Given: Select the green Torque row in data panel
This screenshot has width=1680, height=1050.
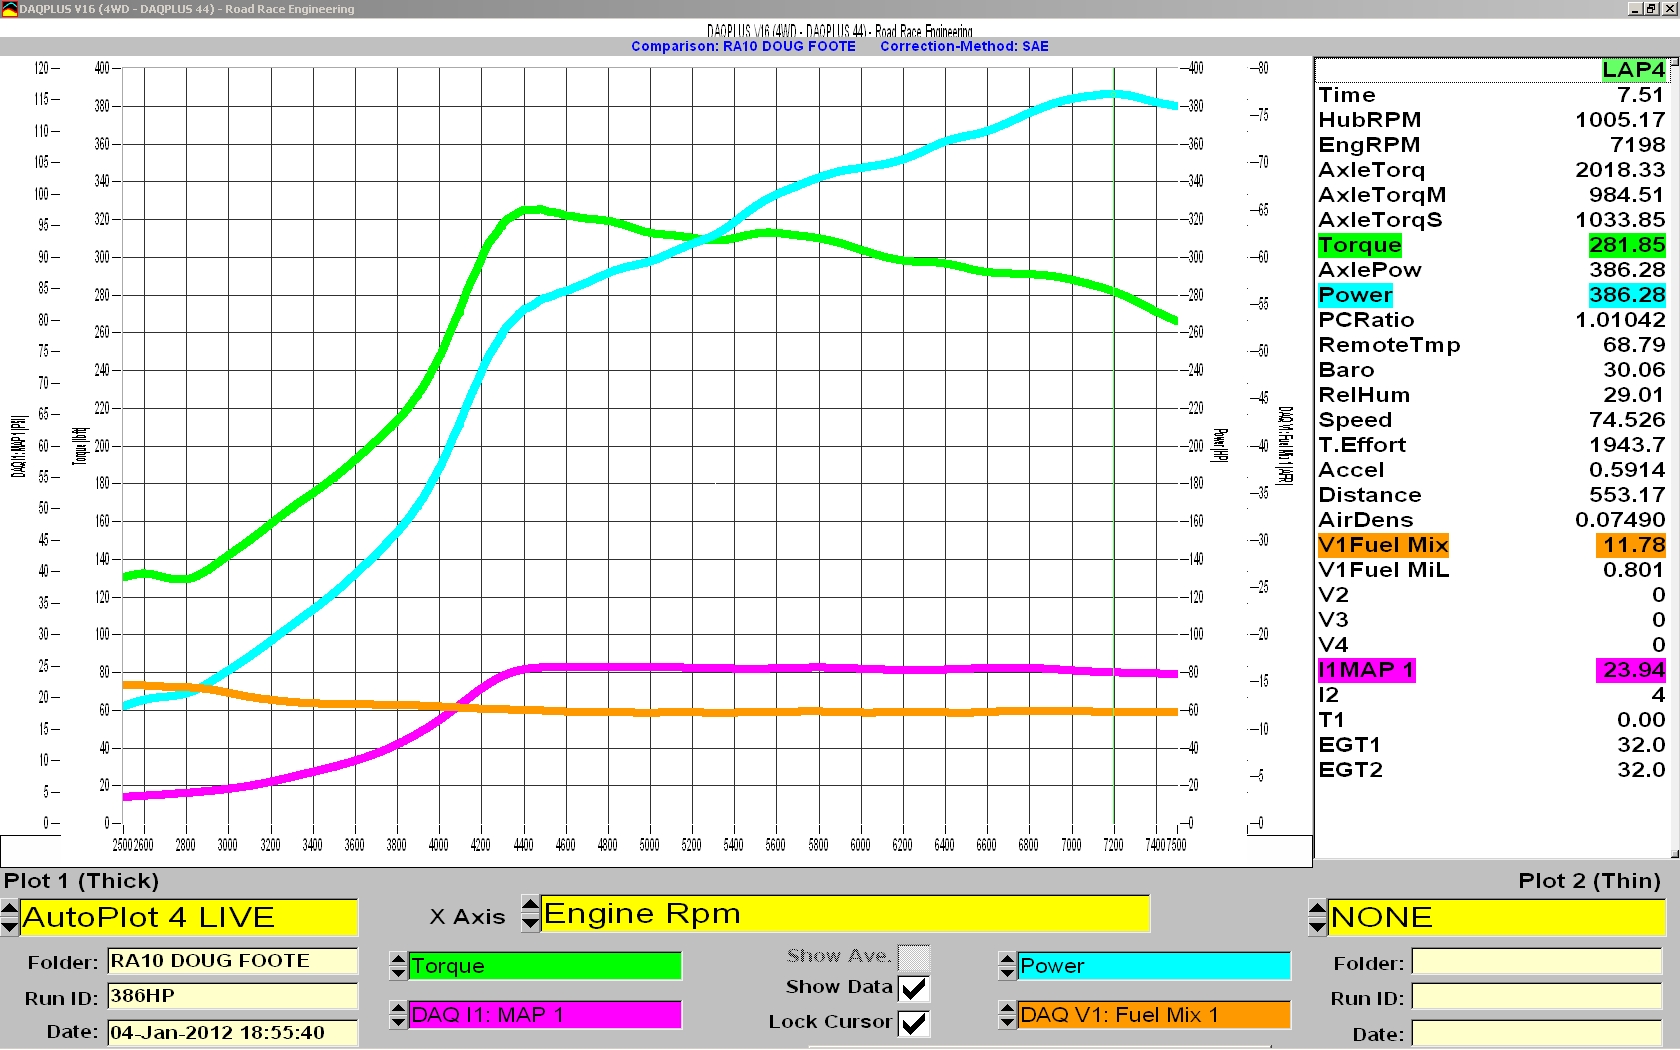Looking at the screenshot, I should click(1359, 246).
